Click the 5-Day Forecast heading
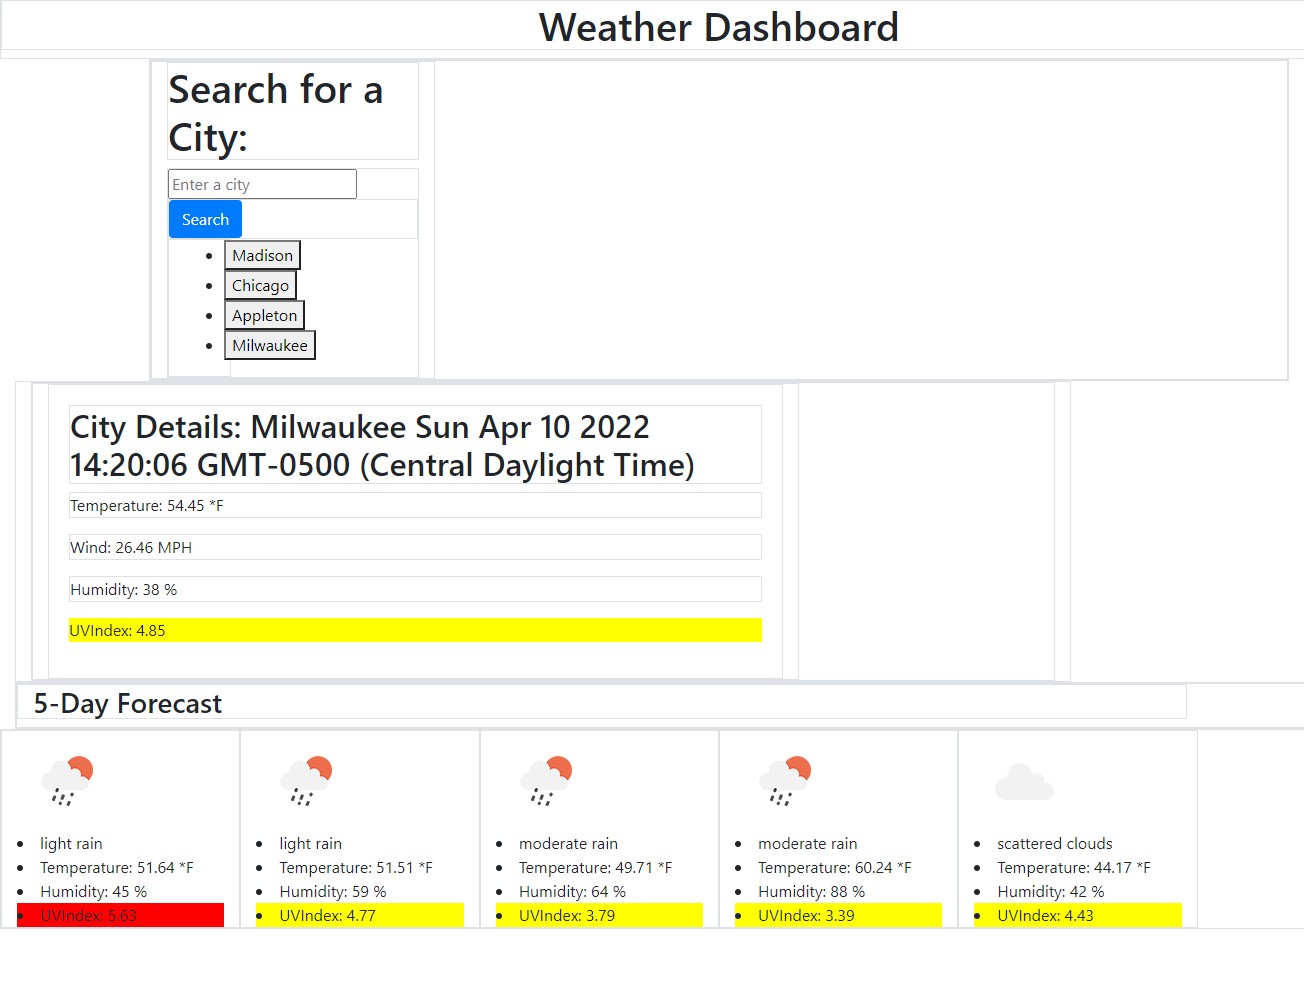Screen dimensions: 1304x986 coord(127,703)
